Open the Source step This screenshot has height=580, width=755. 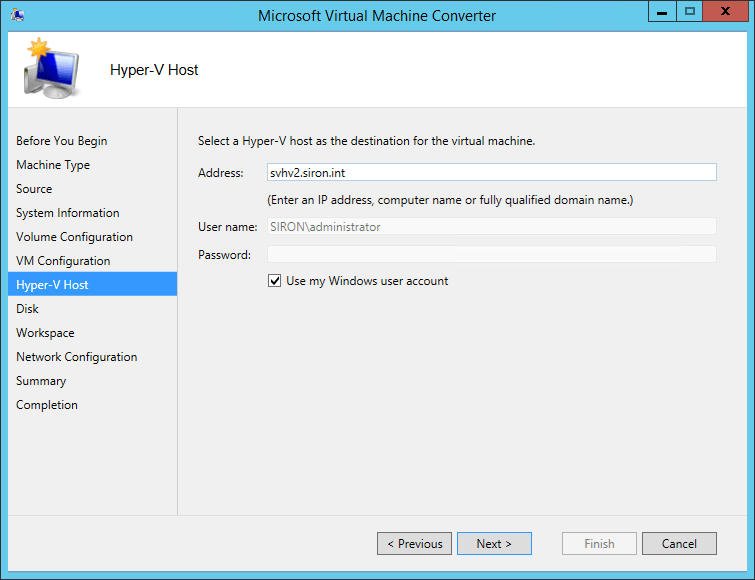34,189
